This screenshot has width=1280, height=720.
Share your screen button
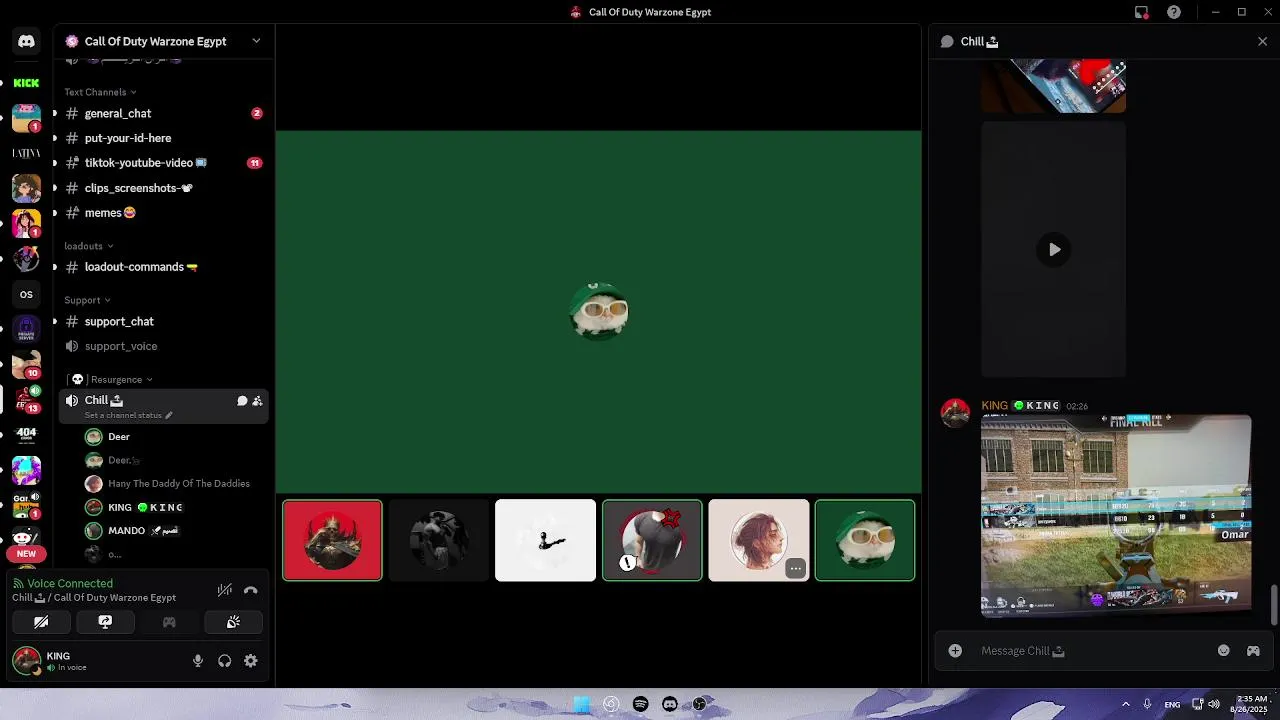105,622
